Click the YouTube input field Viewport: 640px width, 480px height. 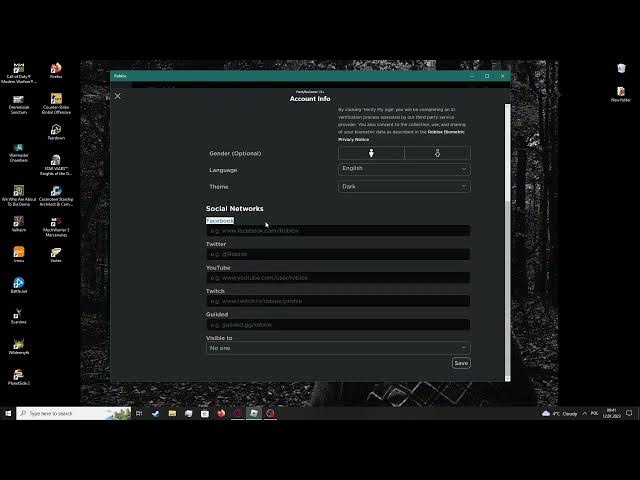coord(338,278)
